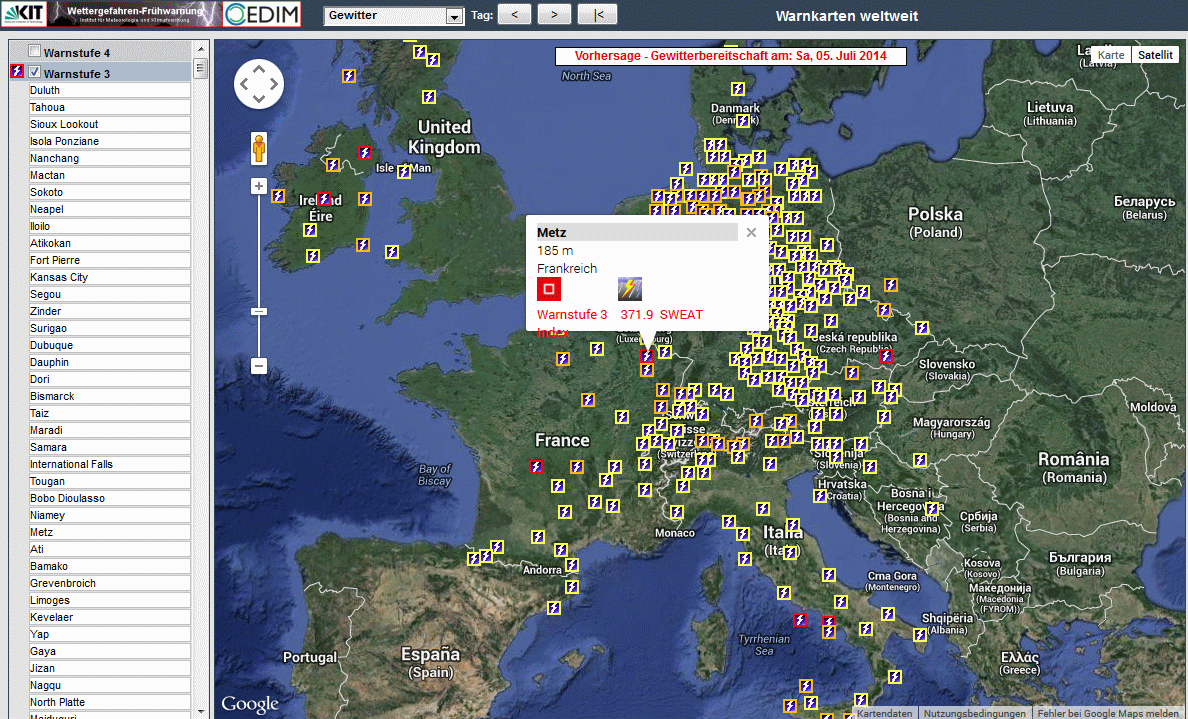The height and width of the screenshot is (719, 1188).
Task: Click the Kartendaten label
Action: (884, 713)
